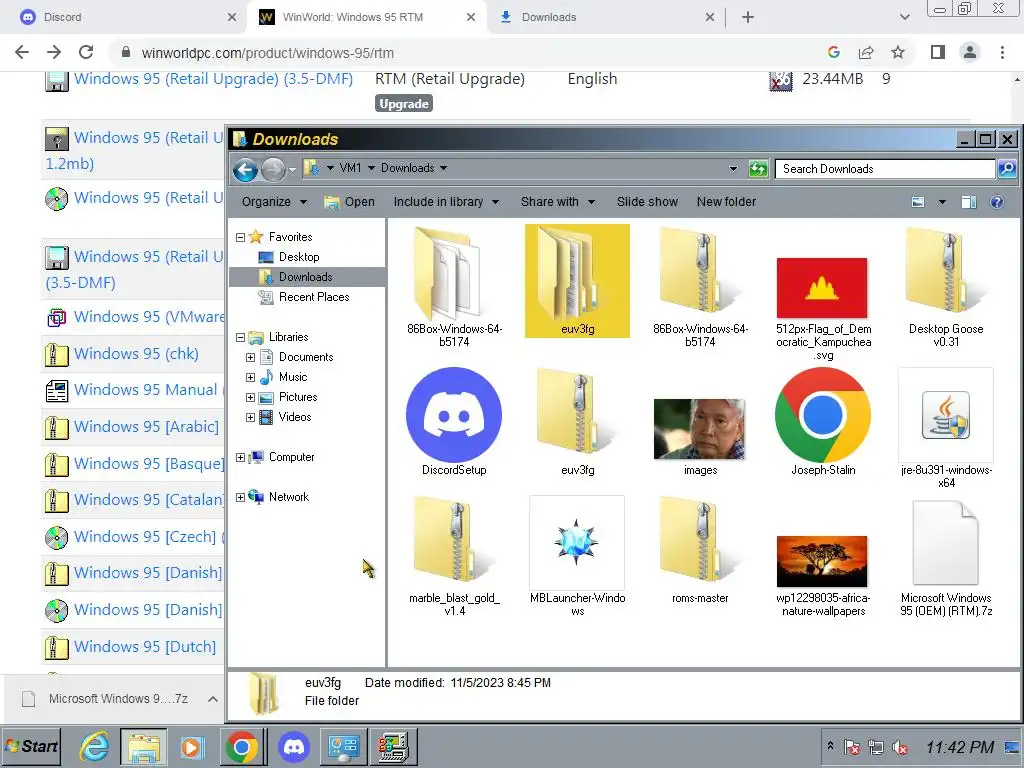Viewport: 1024px width, 768px height.
Task: Bookmark this page with the star icon
Action: [898, 52]
